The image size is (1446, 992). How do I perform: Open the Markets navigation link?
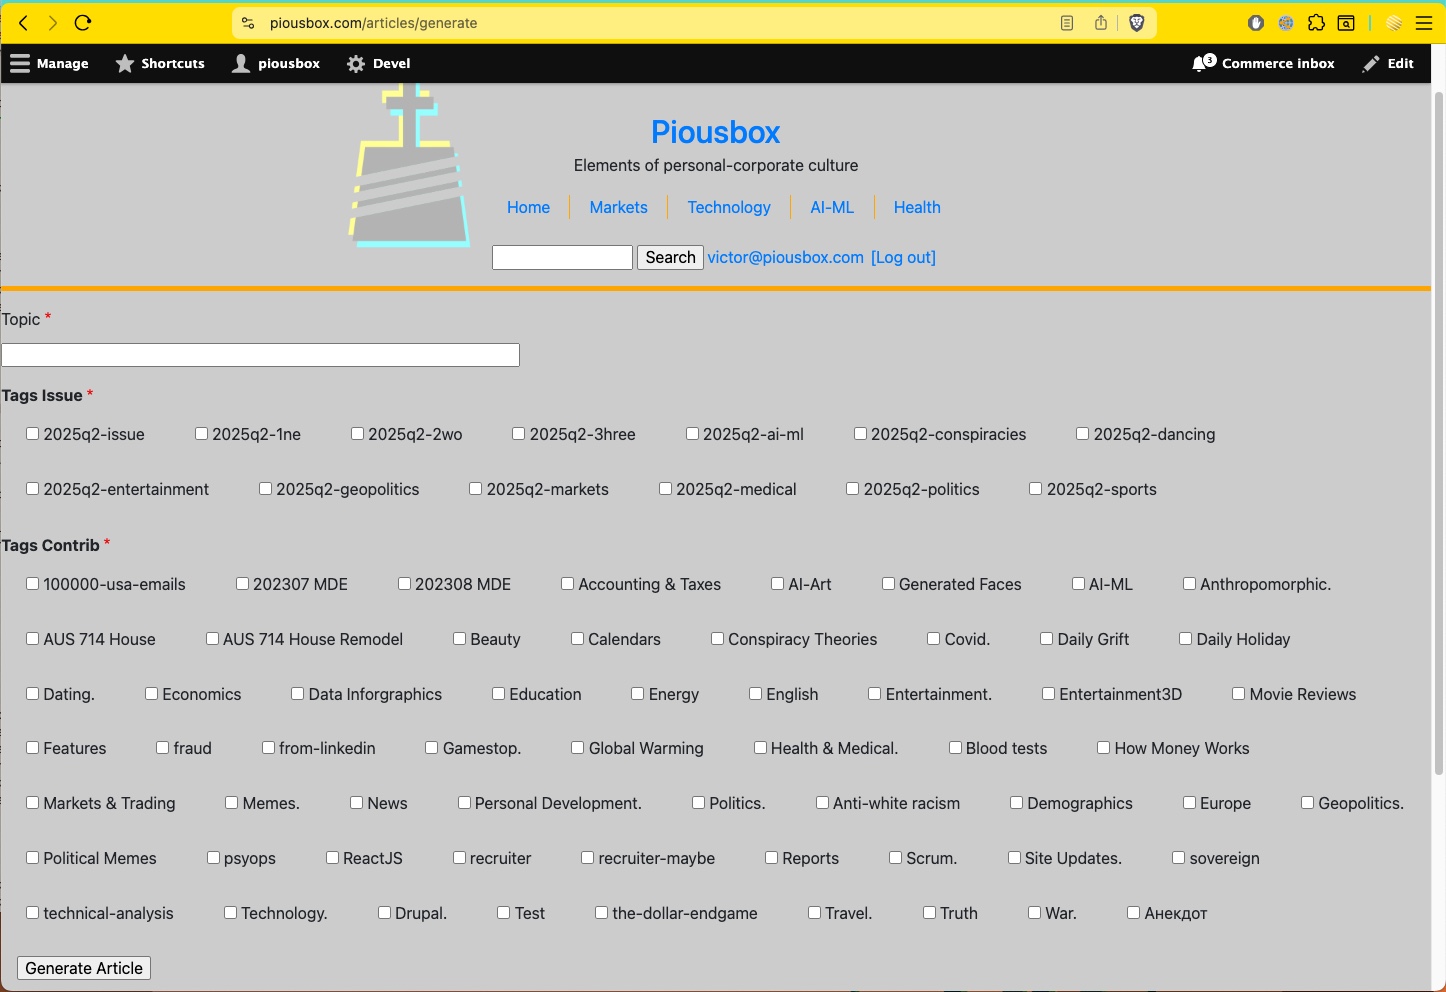coord(618,207)
